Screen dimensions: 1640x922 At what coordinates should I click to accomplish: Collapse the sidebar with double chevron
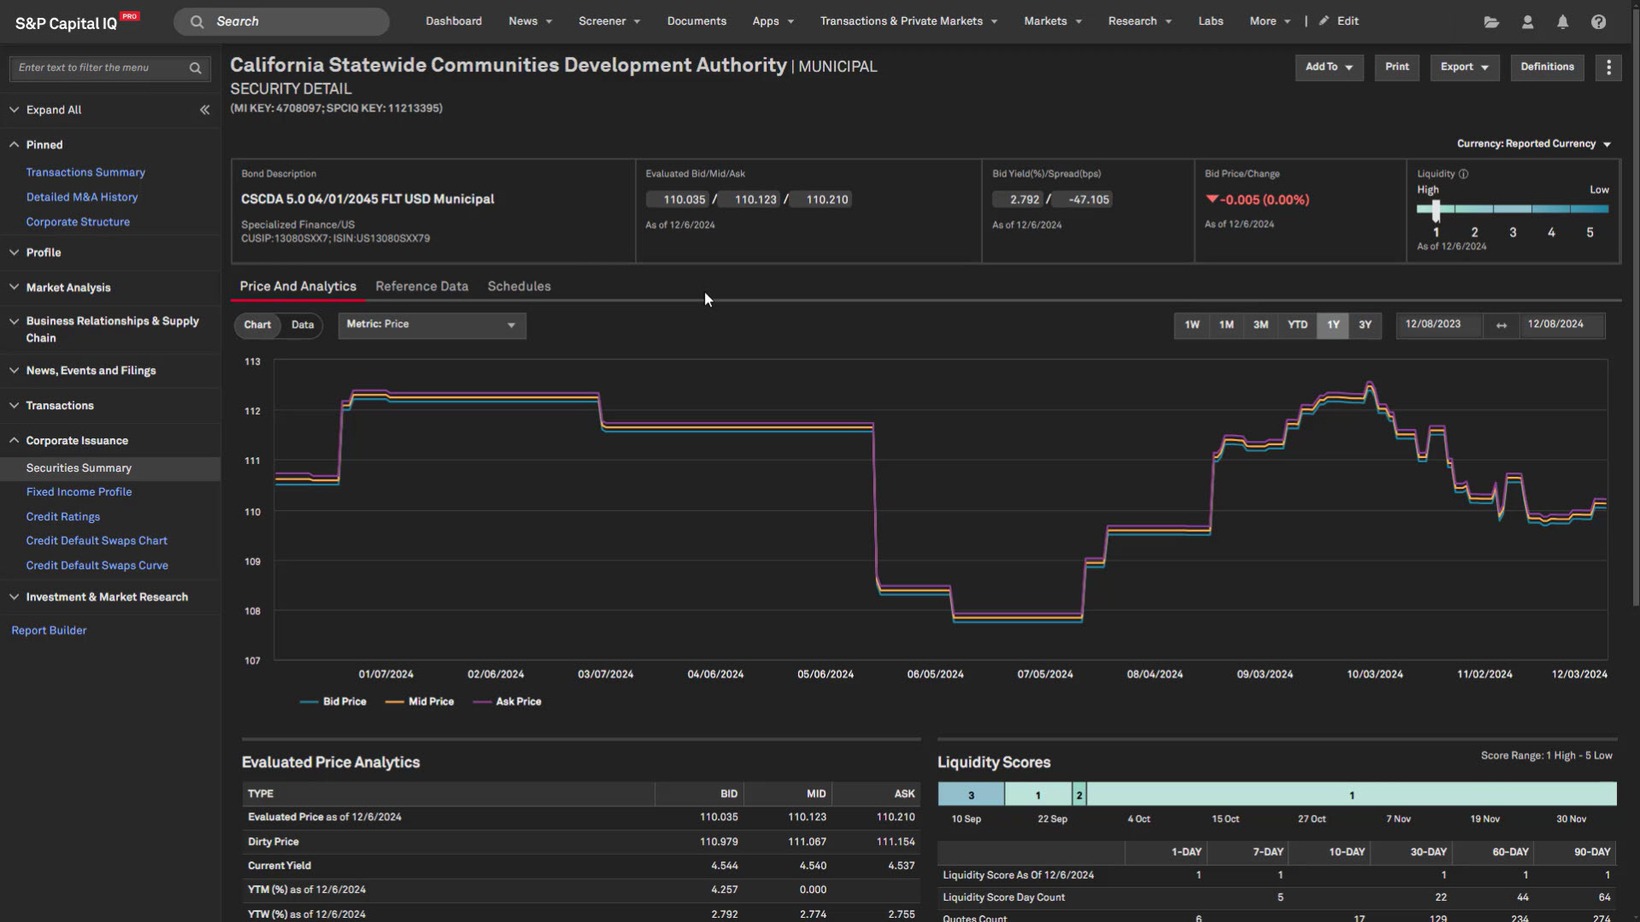204,110
